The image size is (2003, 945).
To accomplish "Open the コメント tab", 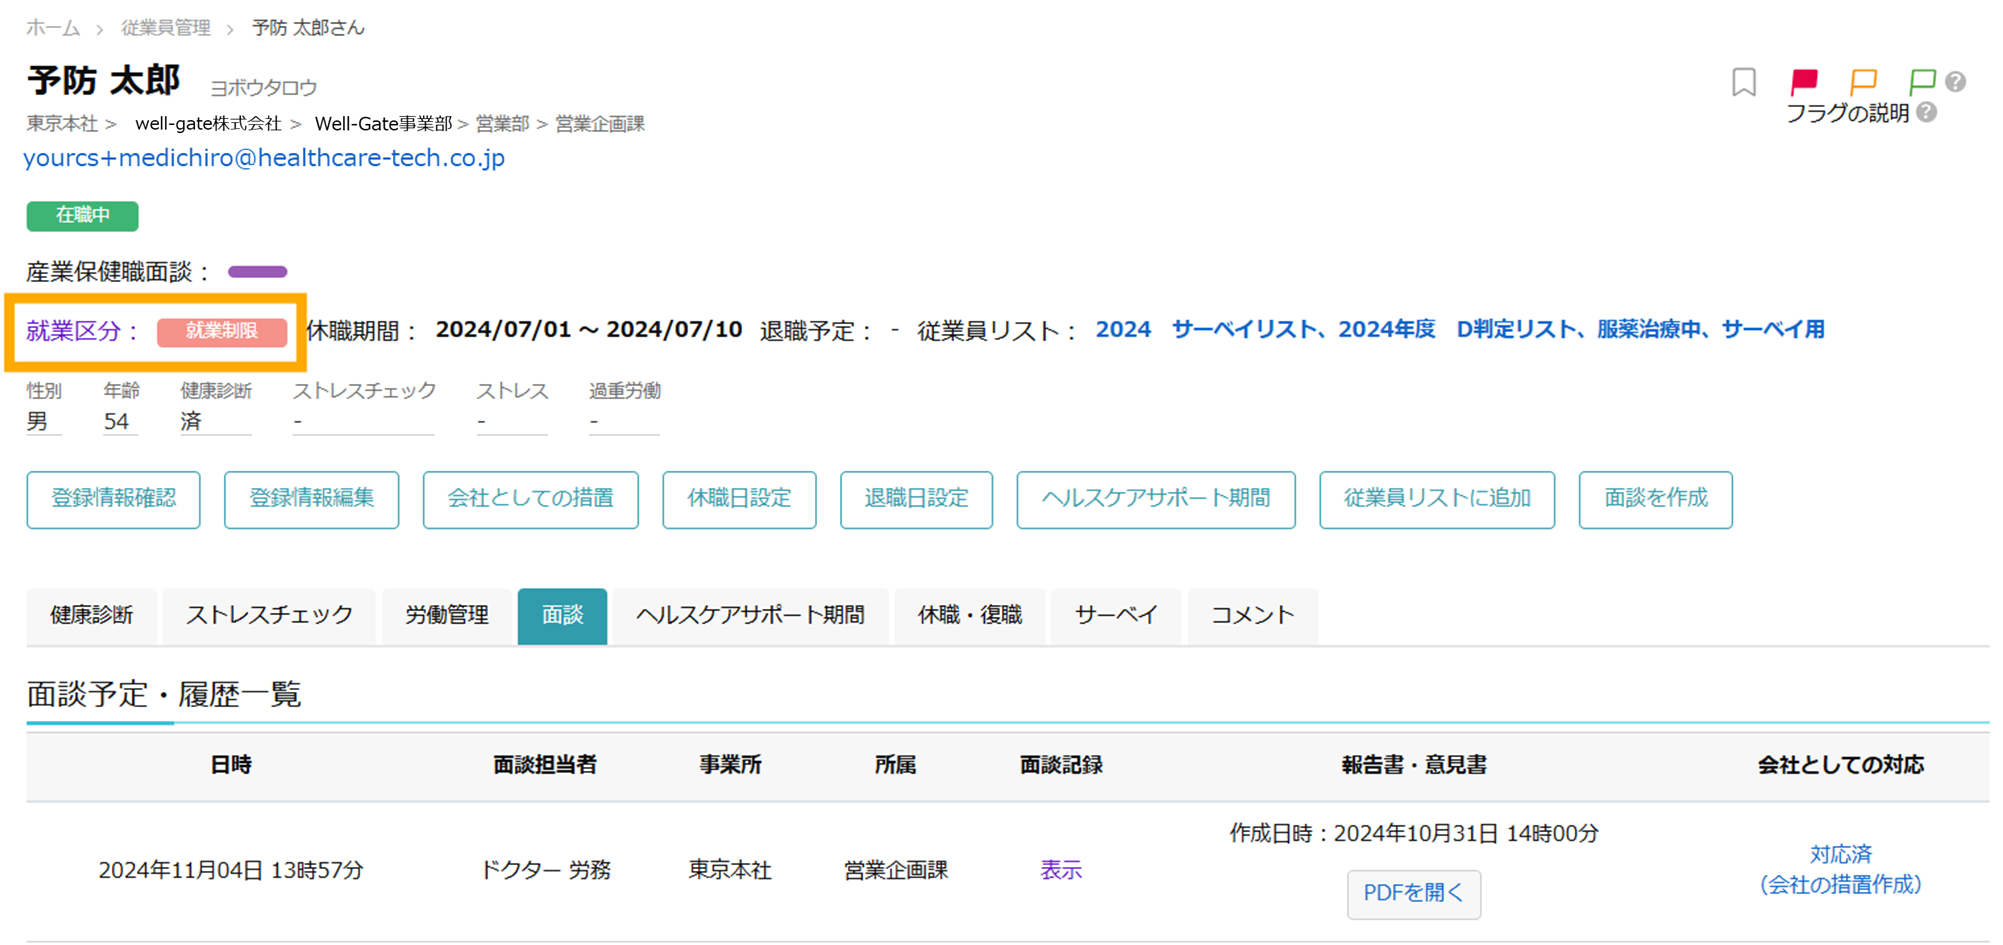I will [x=1252, y=616].
